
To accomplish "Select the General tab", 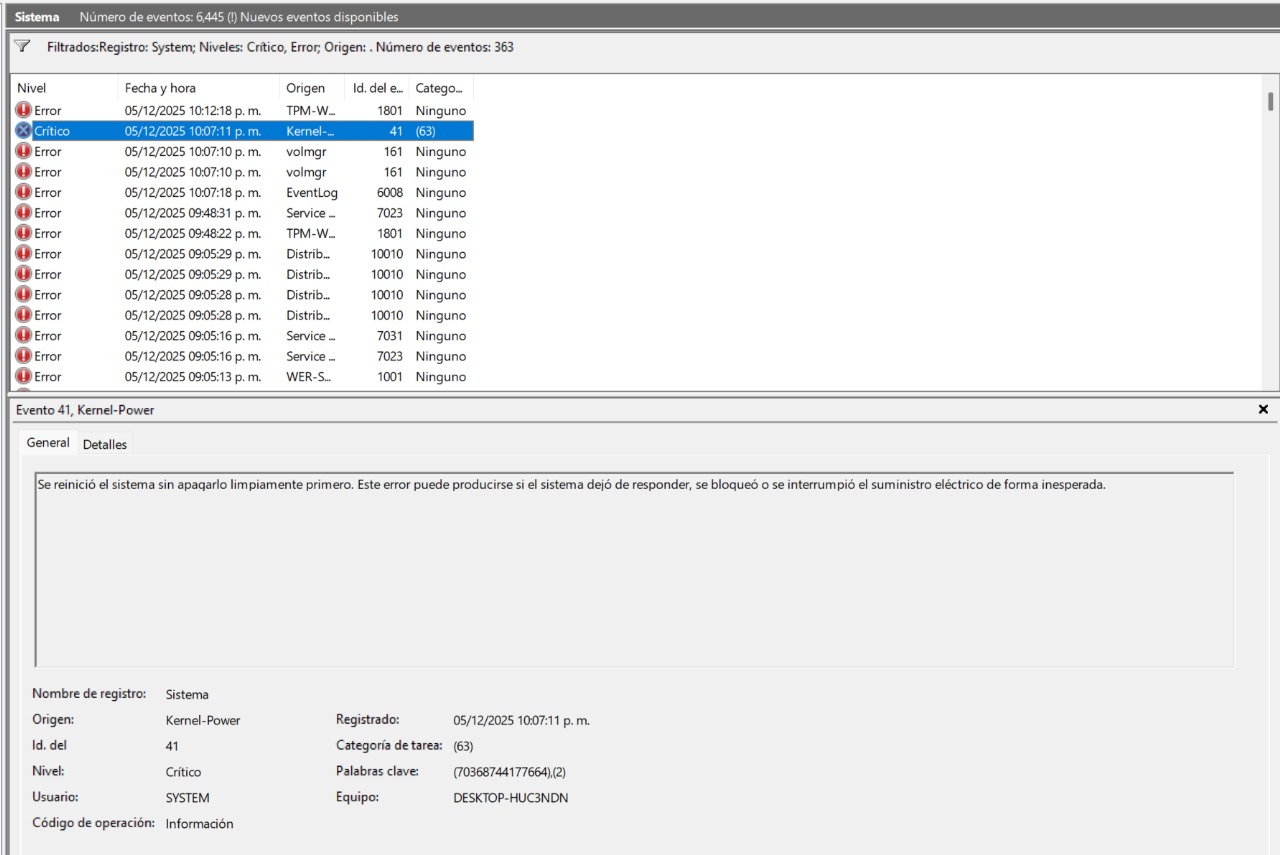I will 48,443.
